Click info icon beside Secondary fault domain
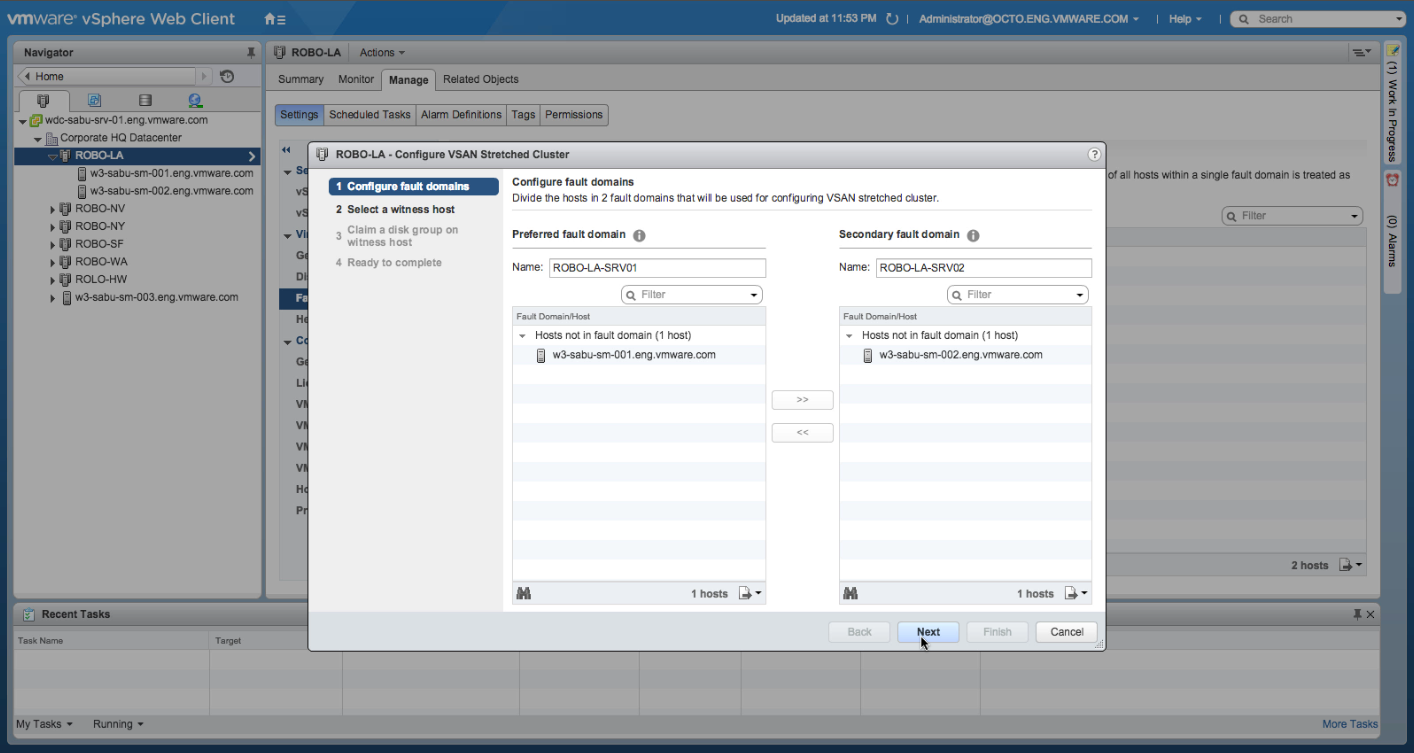 (x=972, y=235)
